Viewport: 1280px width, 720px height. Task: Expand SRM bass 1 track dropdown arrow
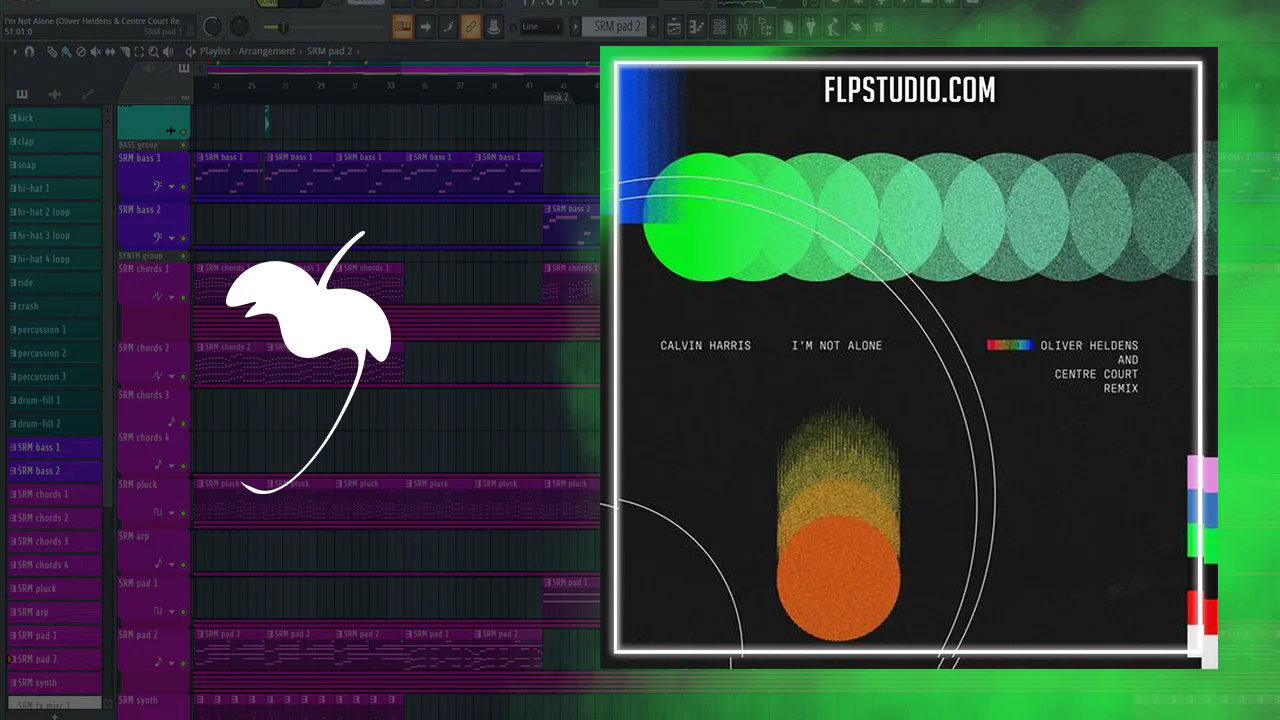coord(172,186)
